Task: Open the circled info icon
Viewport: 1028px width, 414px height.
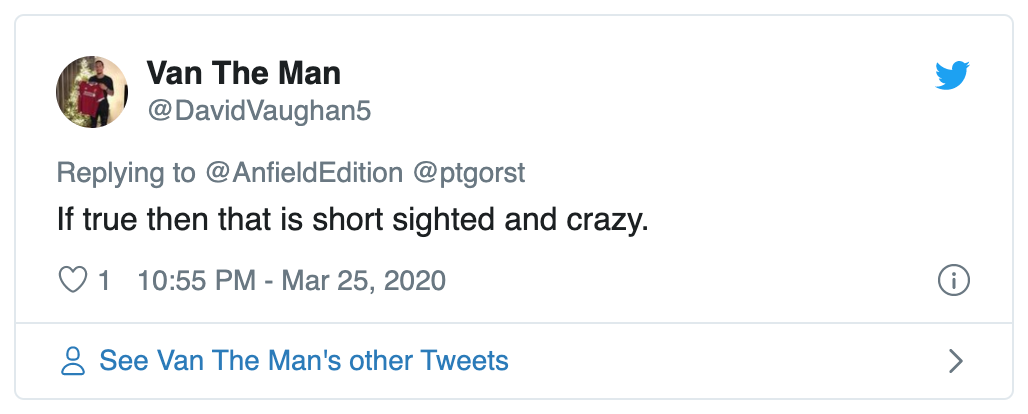Action: coord(954,280)
